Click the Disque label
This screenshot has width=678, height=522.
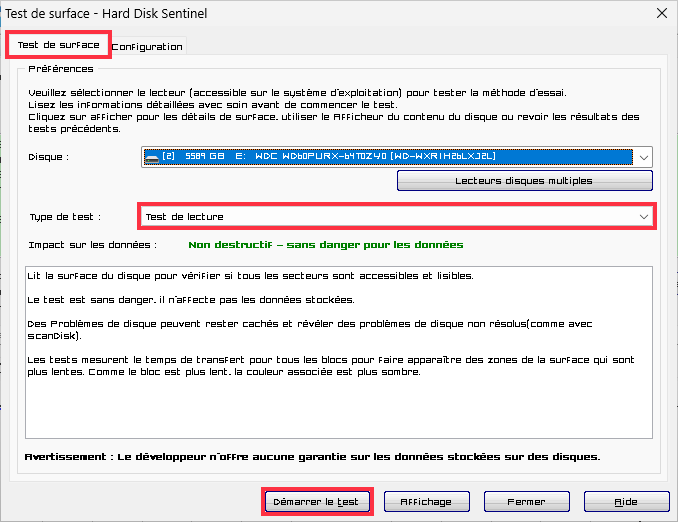pos(48,157)
